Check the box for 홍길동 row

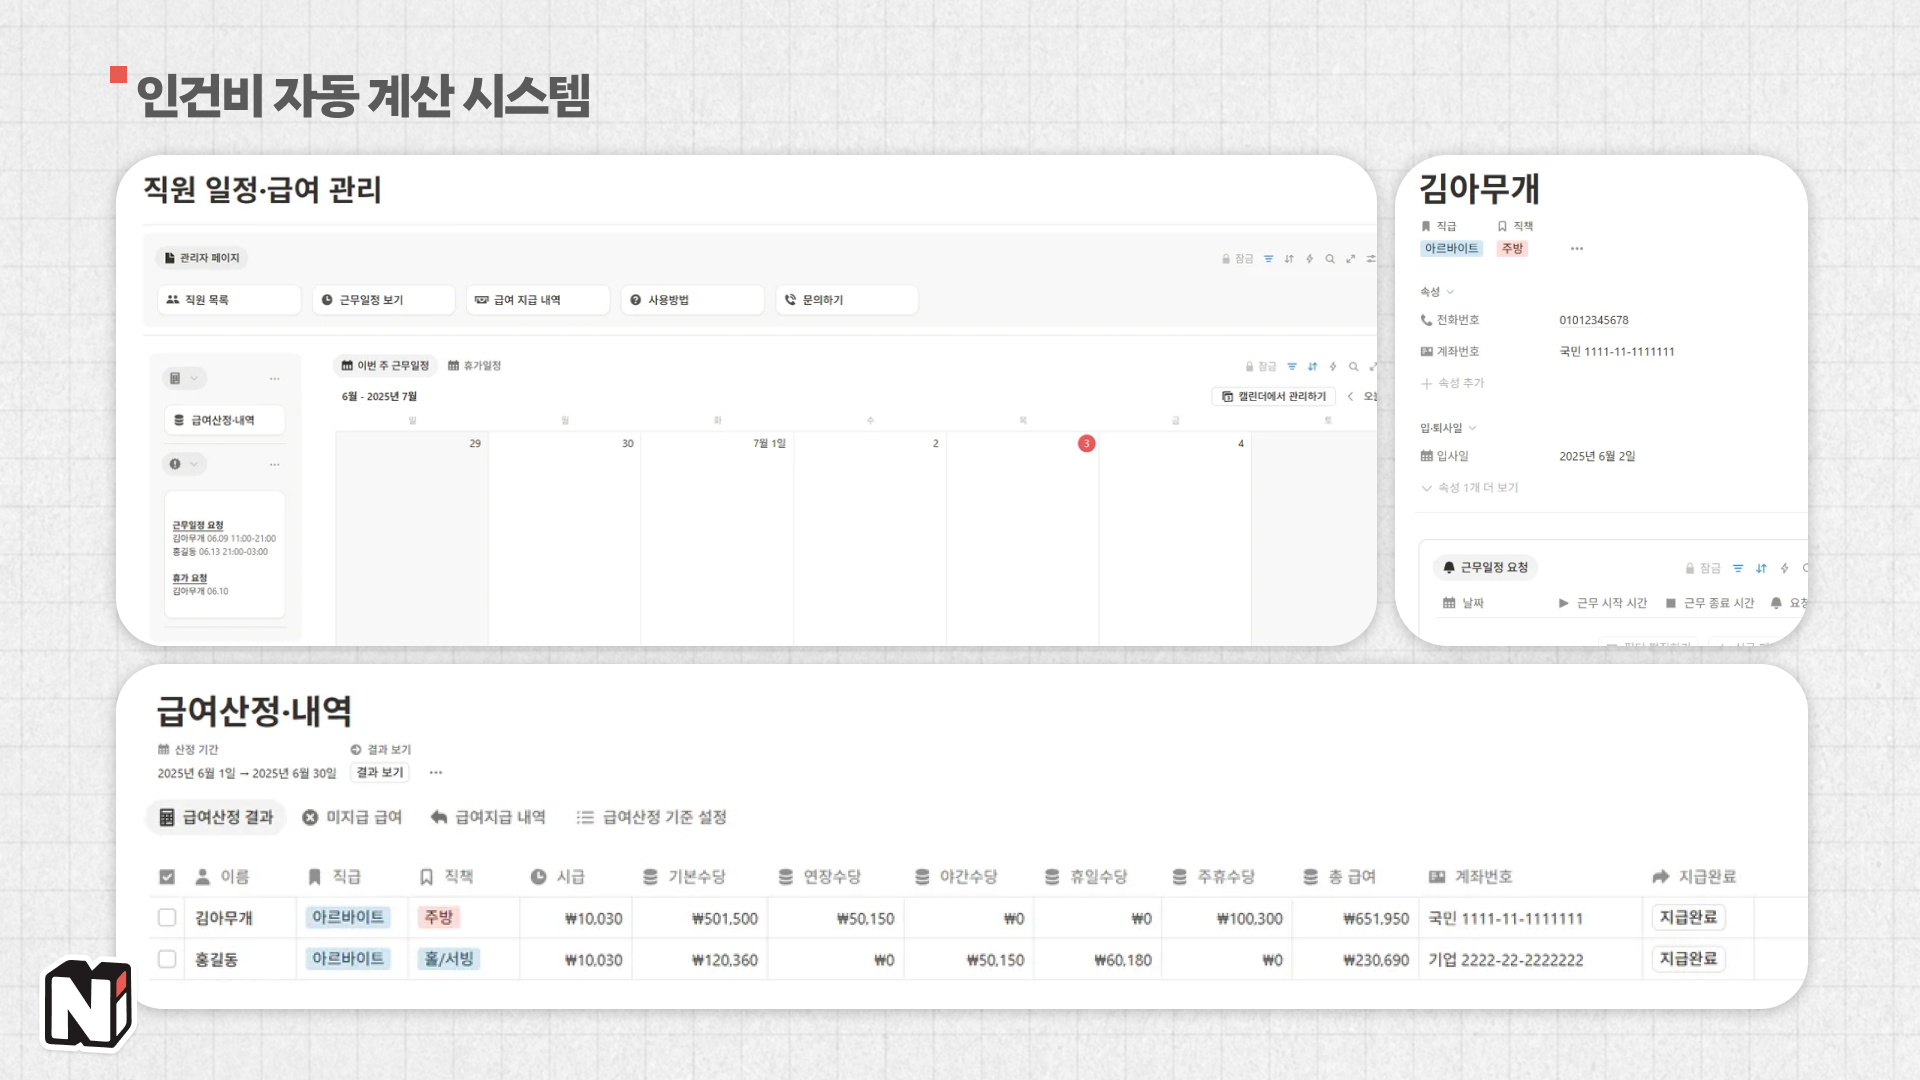[x=167, y=959]
